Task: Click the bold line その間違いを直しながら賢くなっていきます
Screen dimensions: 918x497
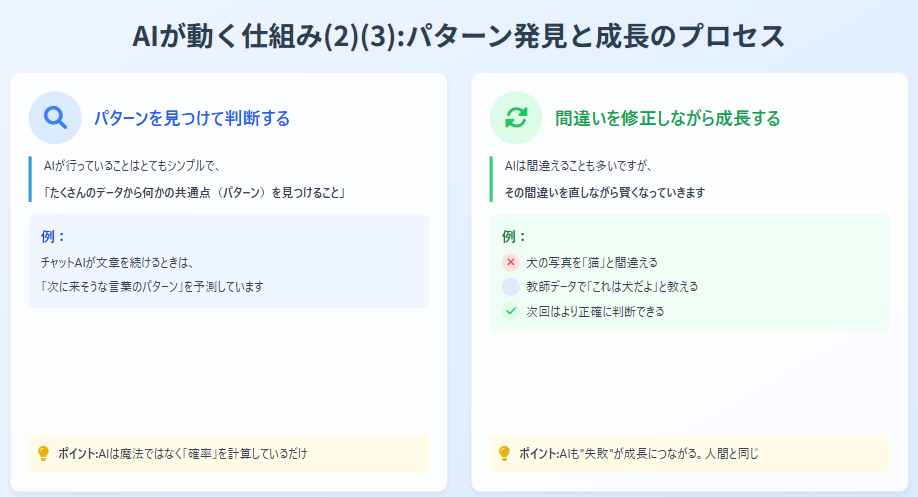Action: (604, 192)
